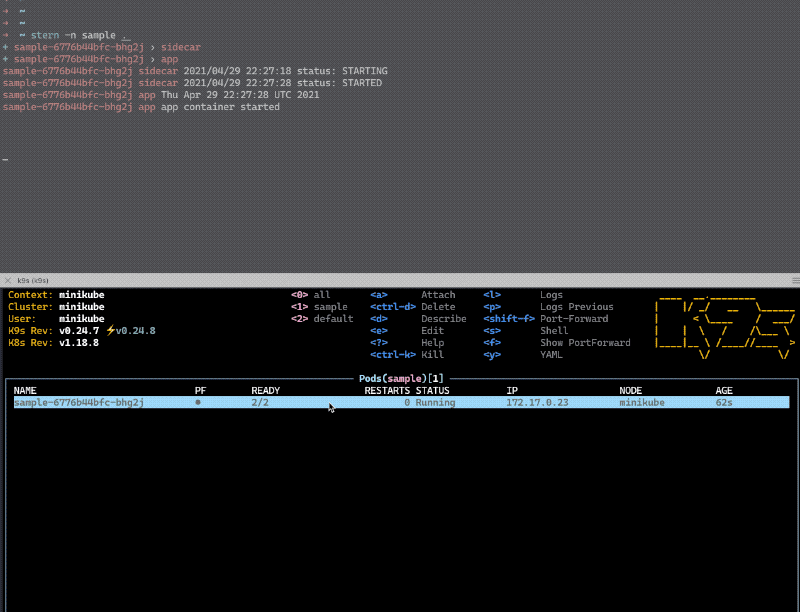This screenshot has height=612, width=800.
Task: Select pod sample-6776b44bfc-bhg2j row
Action: 401,402
